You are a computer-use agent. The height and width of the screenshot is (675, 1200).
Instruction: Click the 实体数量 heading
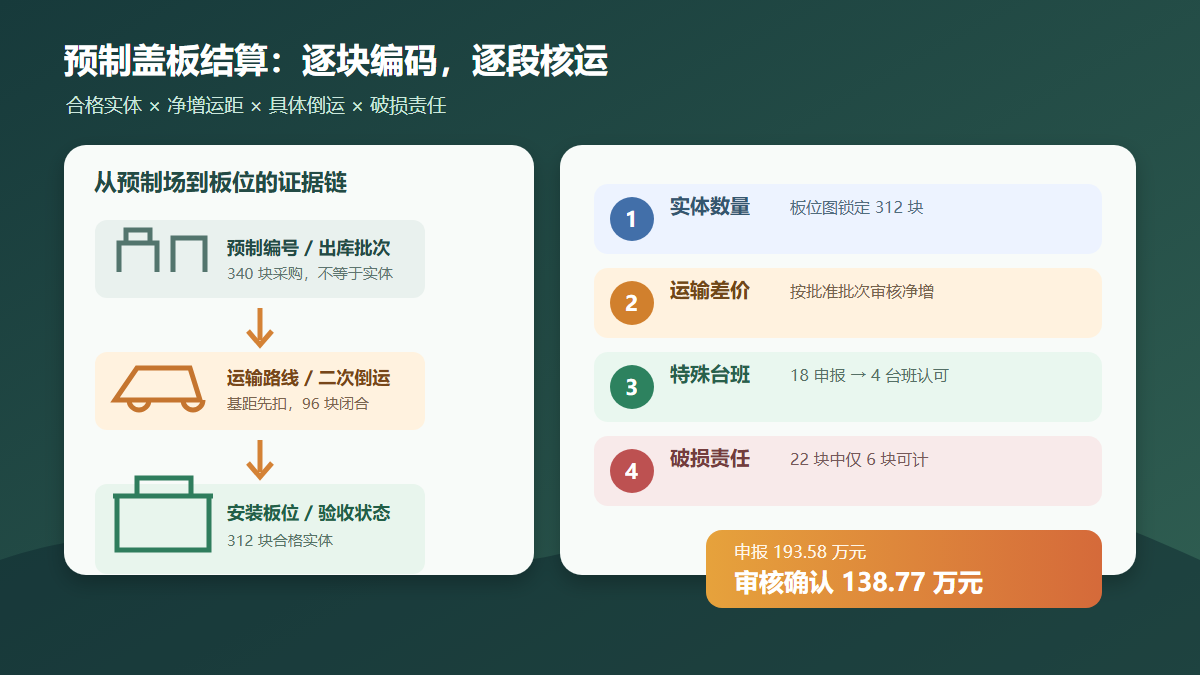[x=710, y=207]
